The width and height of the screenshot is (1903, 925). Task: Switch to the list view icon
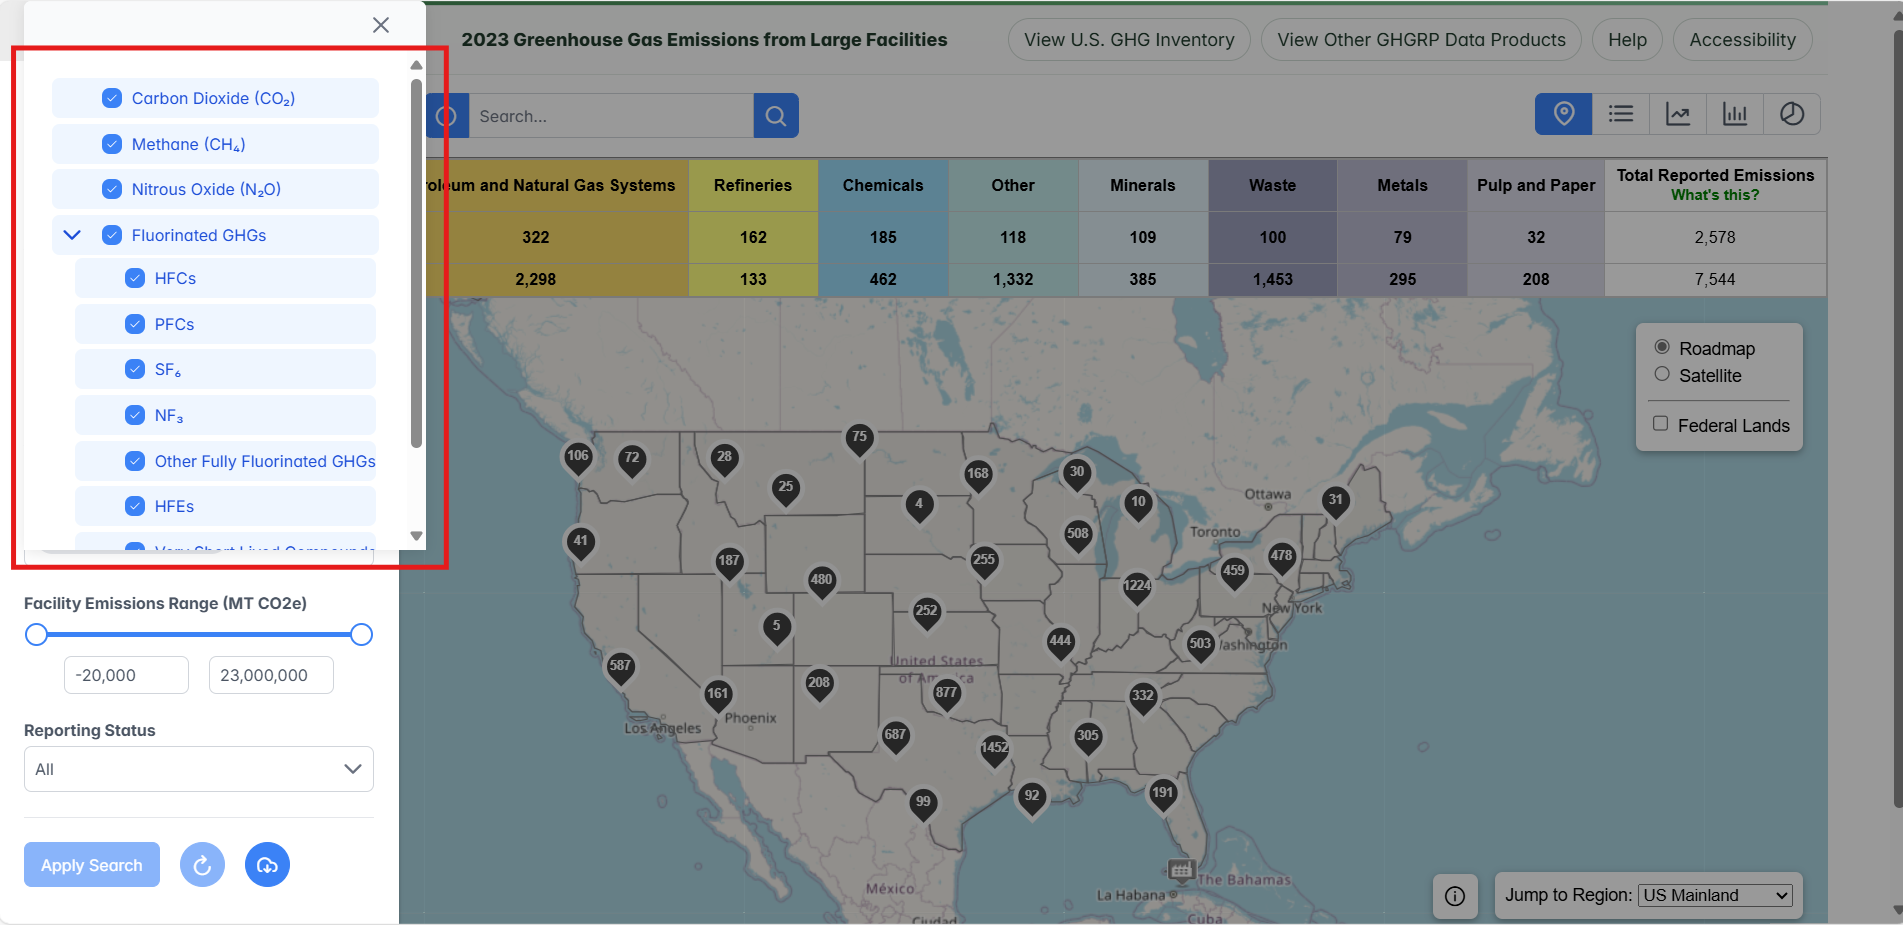click(1620, 114)
